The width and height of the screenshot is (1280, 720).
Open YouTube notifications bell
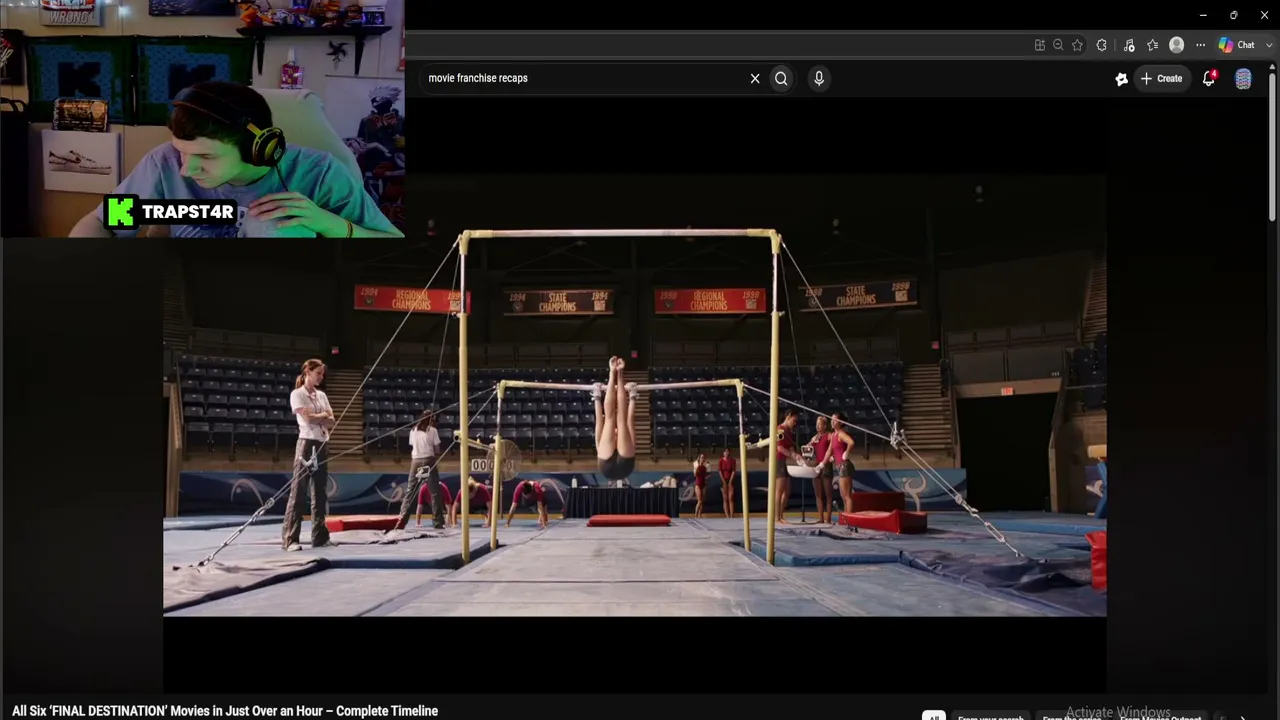pos(1209,78)
